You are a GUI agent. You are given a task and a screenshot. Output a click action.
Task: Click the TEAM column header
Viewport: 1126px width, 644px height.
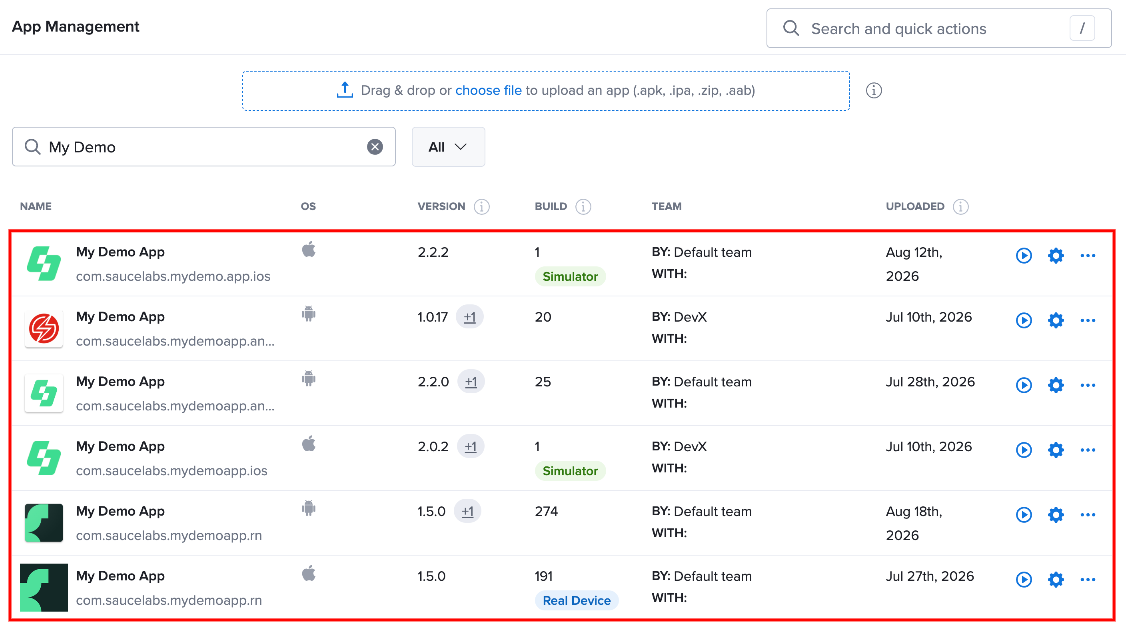coord(666,207)
